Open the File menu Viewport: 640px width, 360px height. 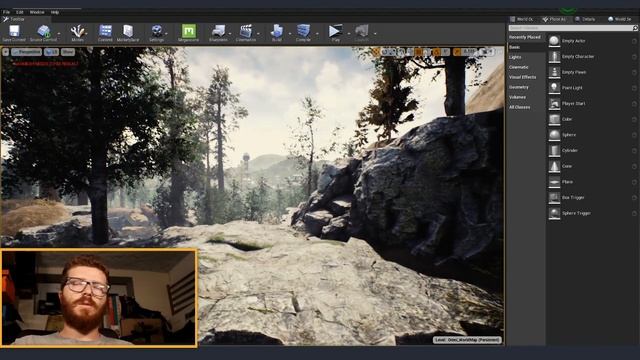7,12
